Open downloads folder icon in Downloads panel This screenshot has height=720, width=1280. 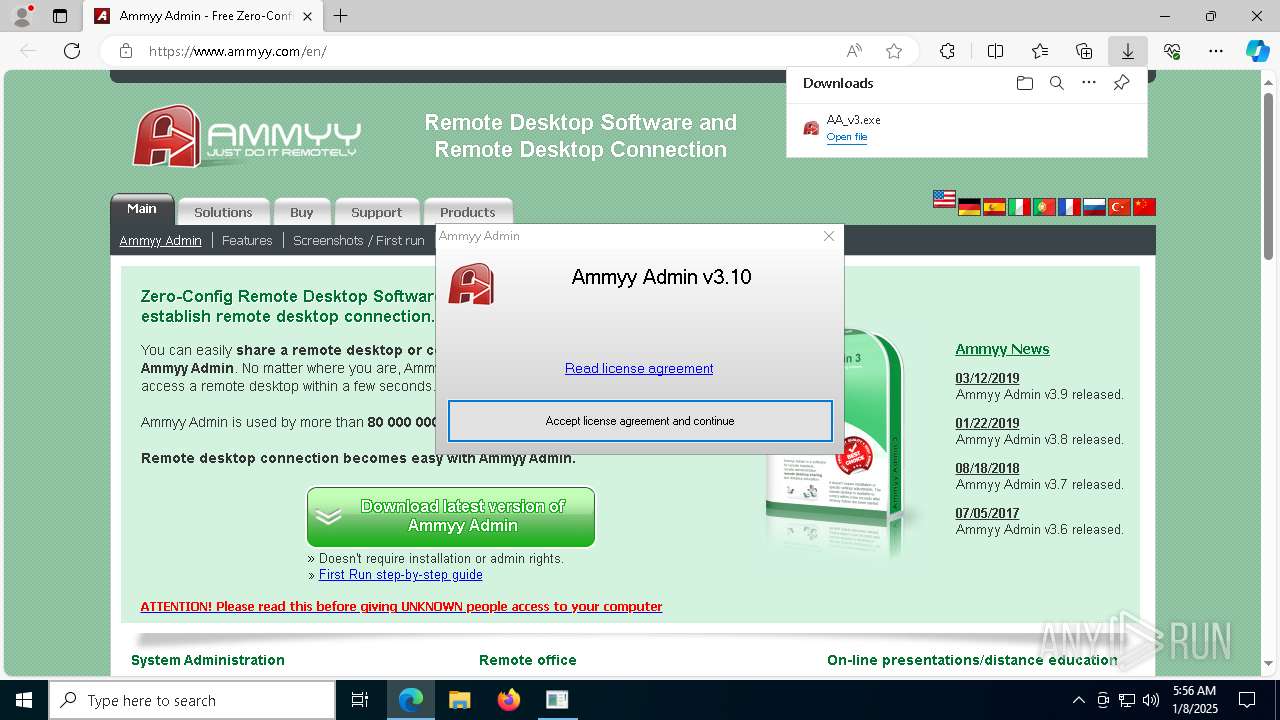click(x=1024, y=83)
